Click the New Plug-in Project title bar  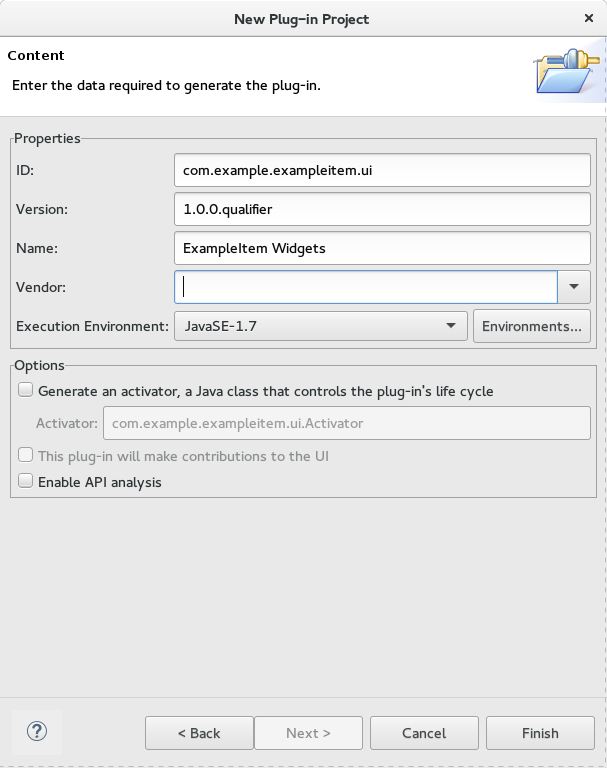pyautogui.click(x=301, y=19)
